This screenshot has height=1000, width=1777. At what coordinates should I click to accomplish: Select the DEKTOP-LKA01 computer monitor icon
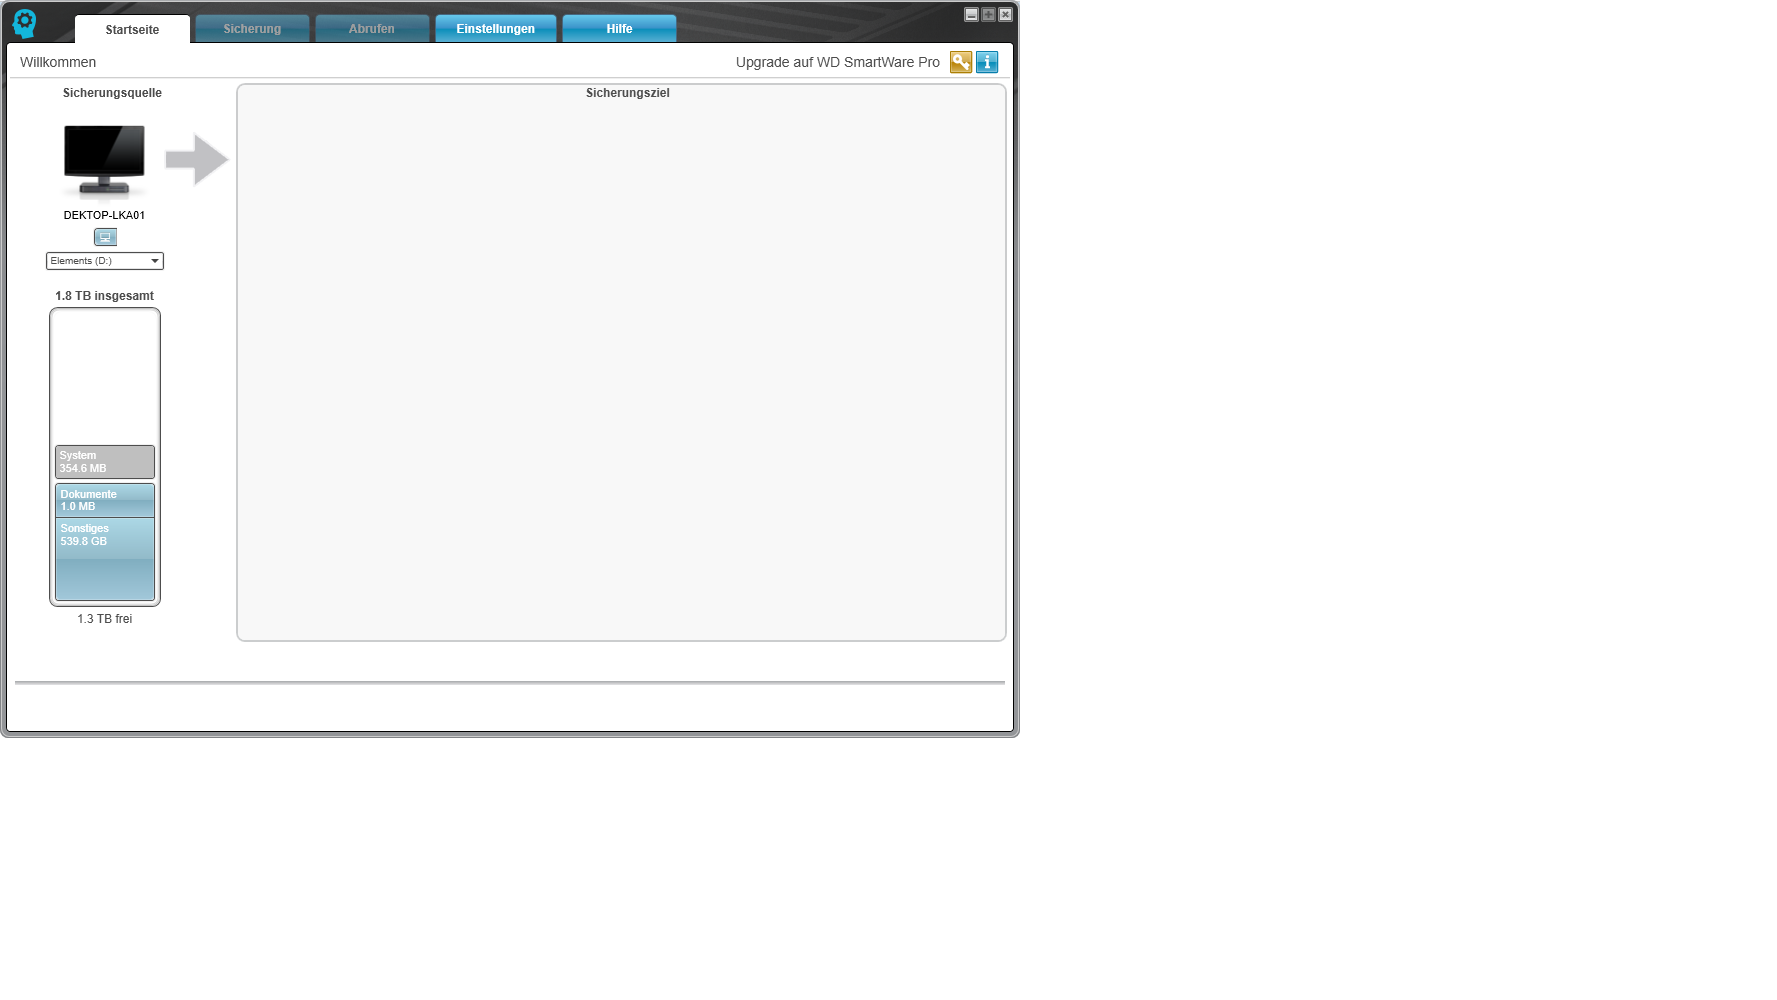coord(104,161)
